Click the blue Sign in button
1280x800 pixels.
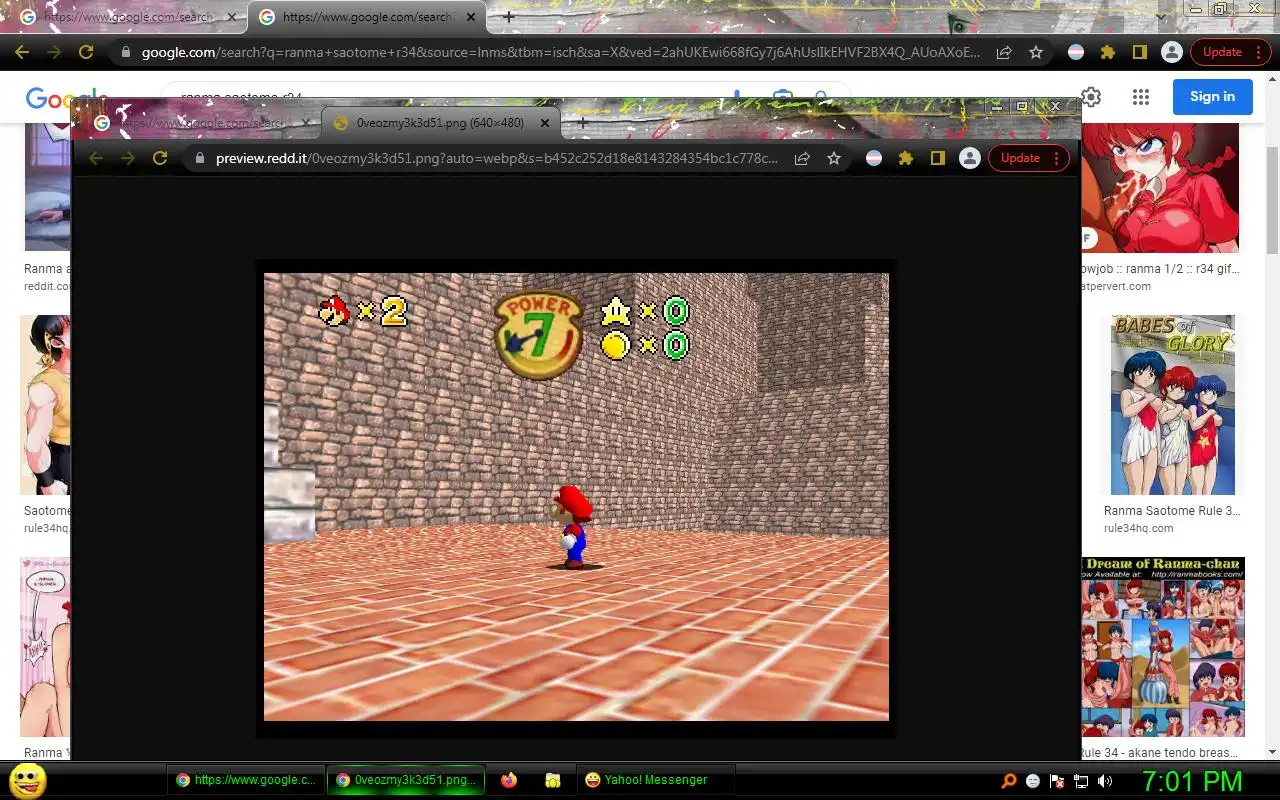1213,96
